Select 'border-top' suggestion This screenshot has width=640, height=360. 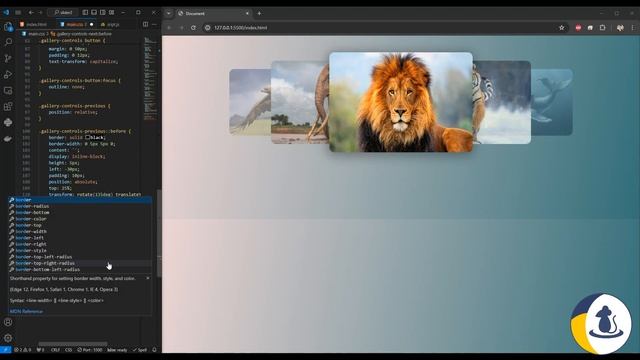click(80, 225)
